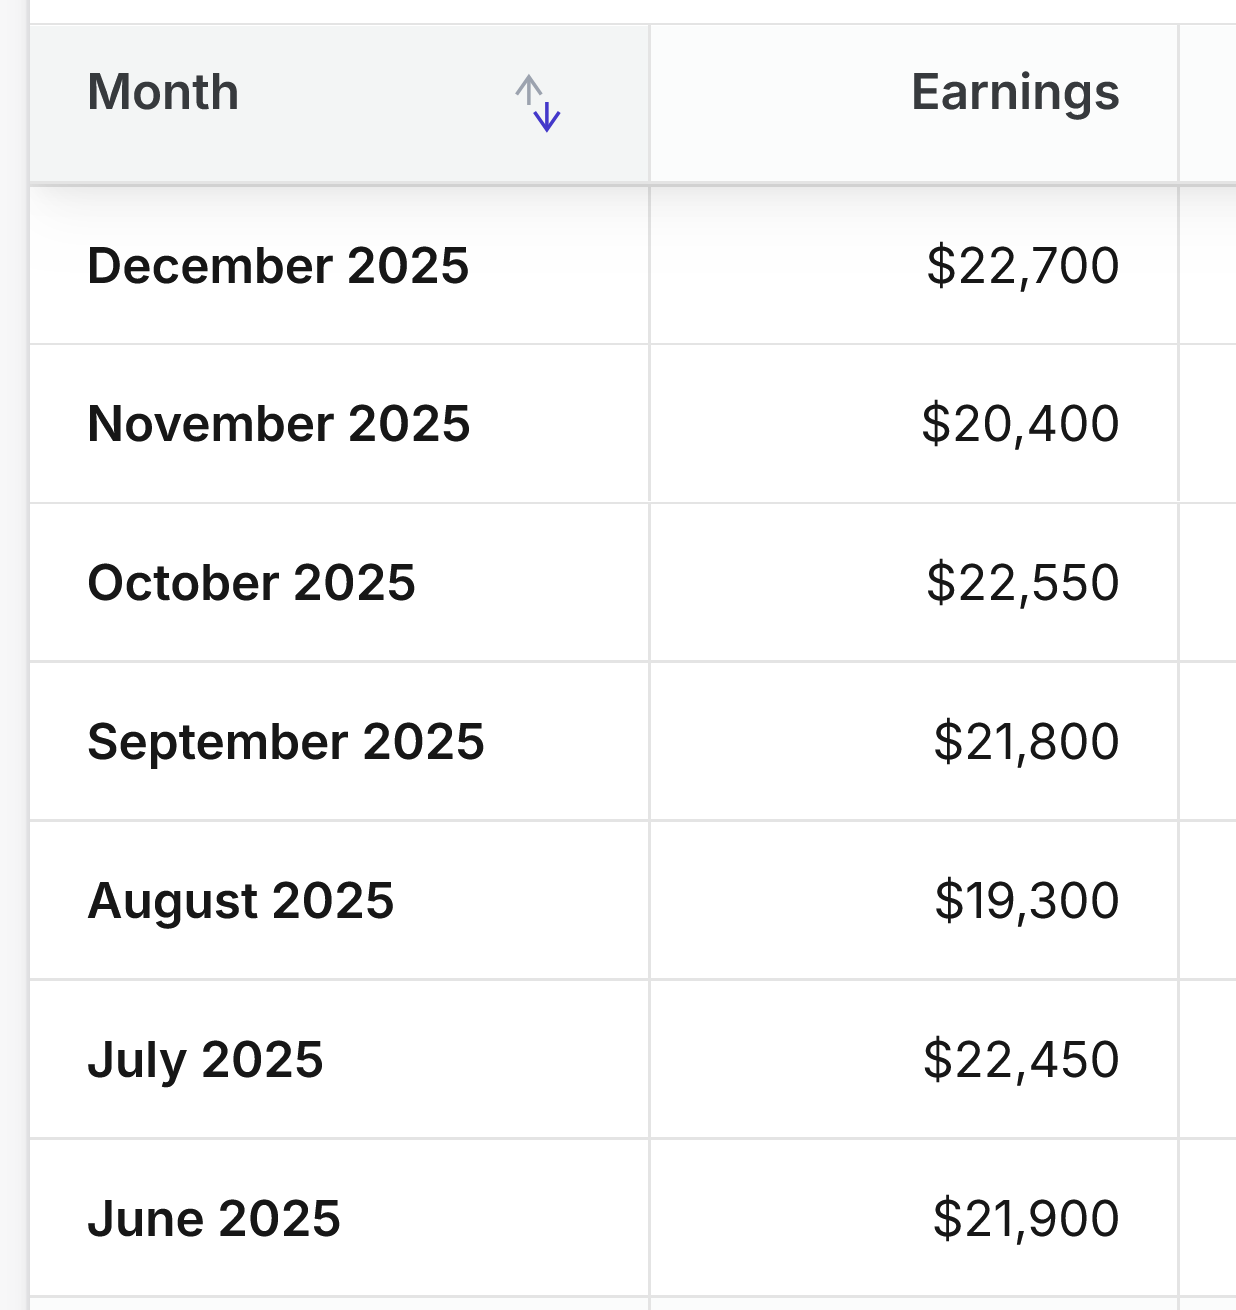Select the November 2025 month cell
The height and width of the screenshot is (1310, 1236).
(279, 424)
